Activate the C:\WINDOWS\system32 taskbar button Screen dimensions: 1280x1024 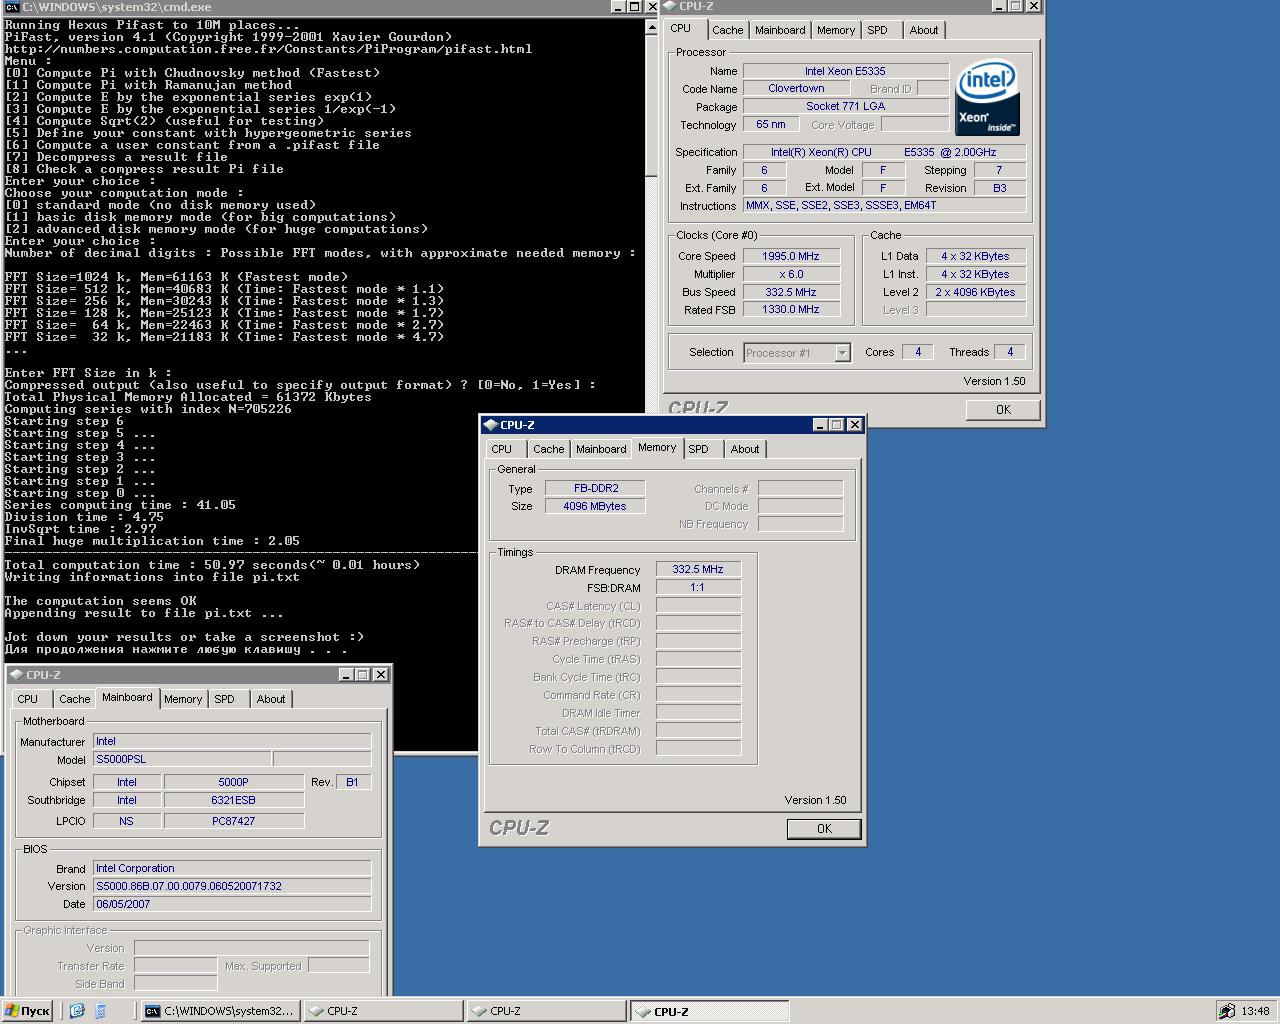(x=220, y=1011)
